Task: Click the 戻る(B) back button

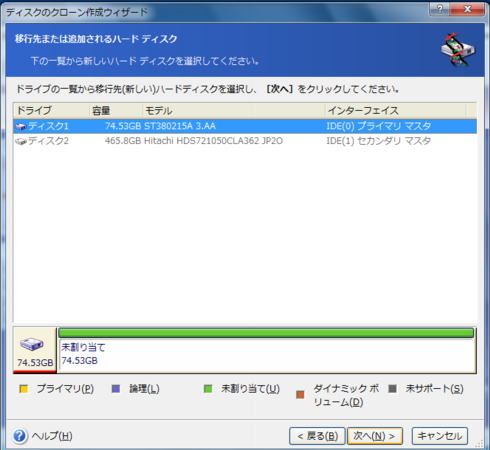Action: 317,436
